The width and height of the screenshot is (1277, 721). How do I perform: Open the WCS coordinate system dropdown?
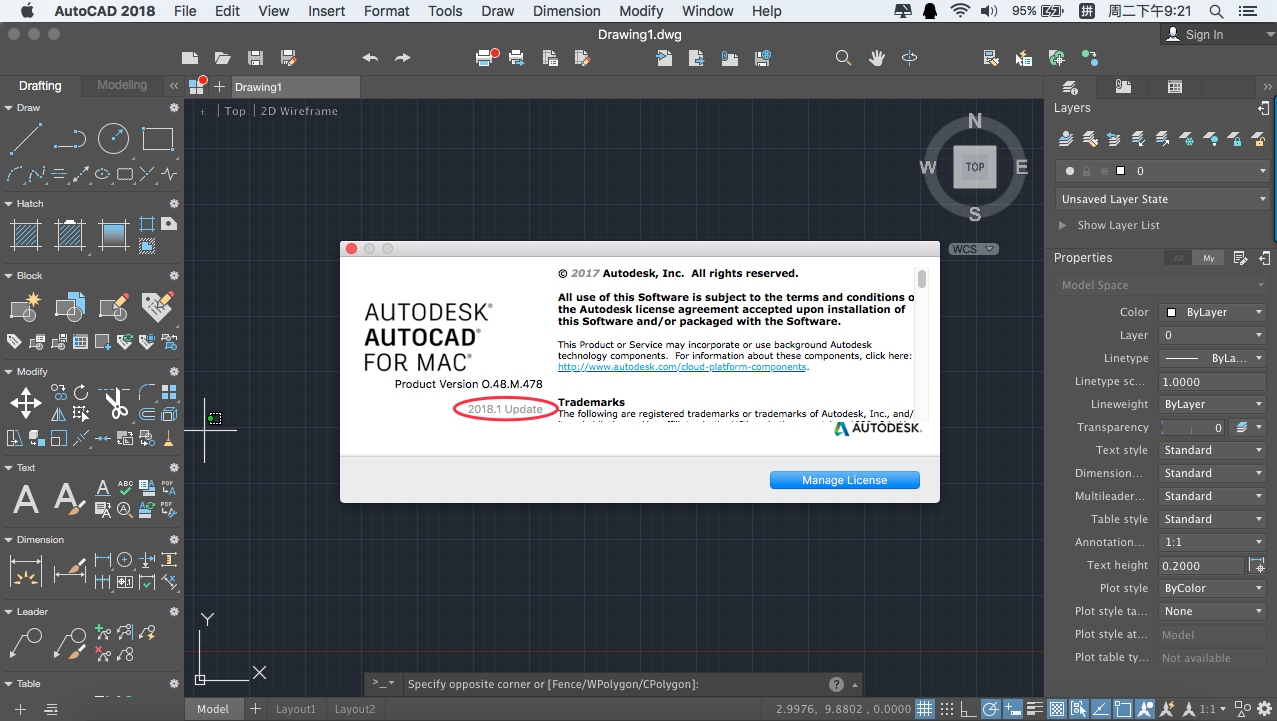(974, 249)
